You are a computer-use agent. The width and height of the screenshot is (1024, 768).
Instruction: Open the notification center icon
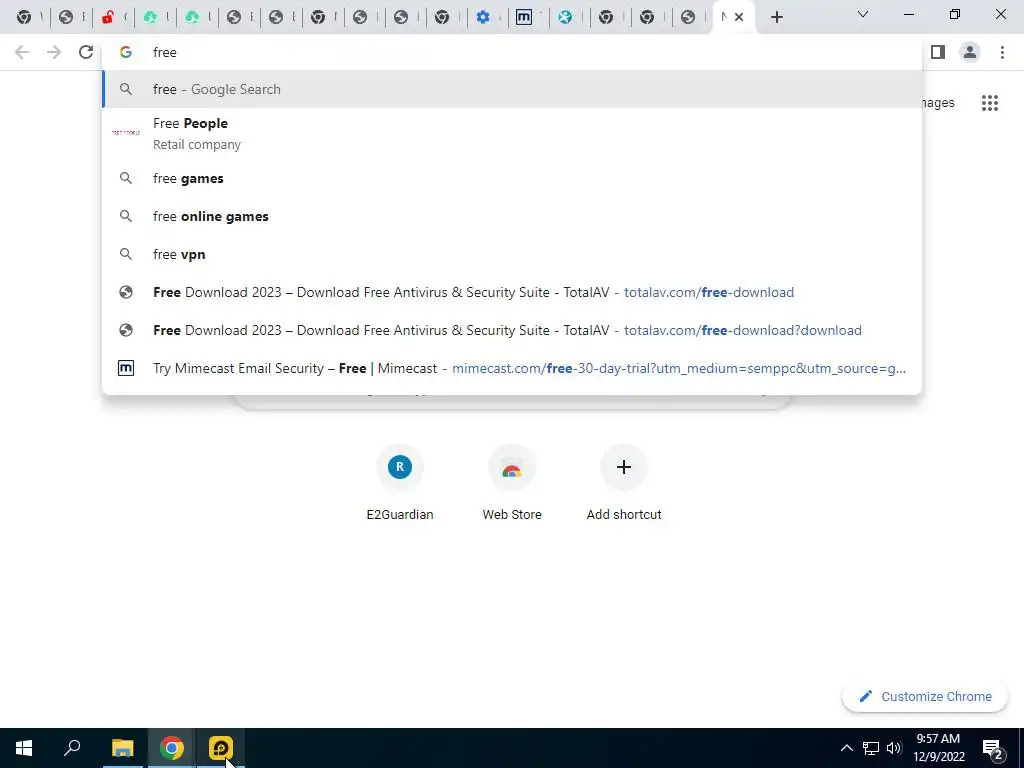click(993, 749)
